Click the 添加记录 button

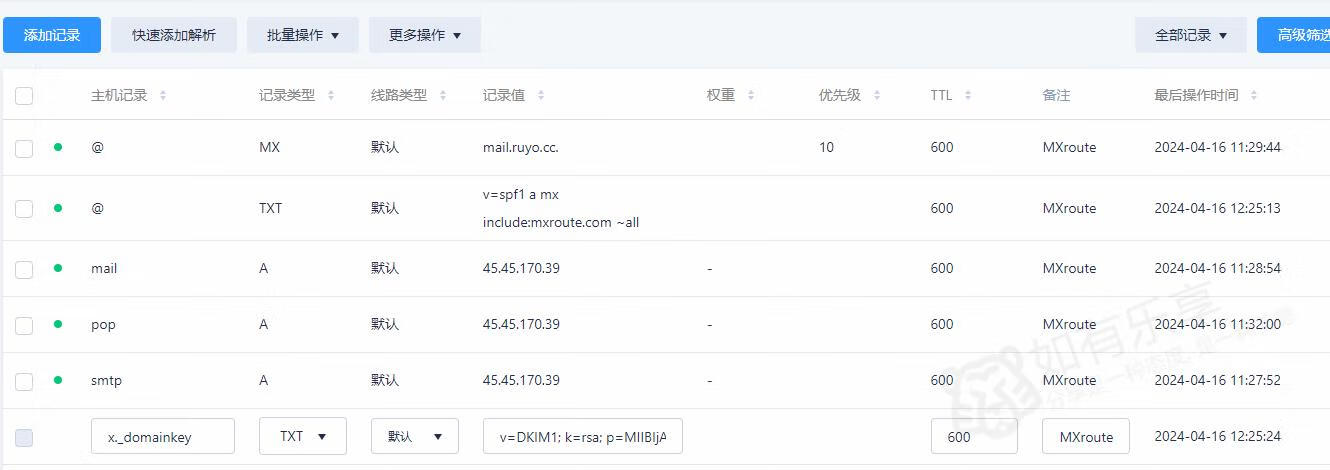(52, 35)
